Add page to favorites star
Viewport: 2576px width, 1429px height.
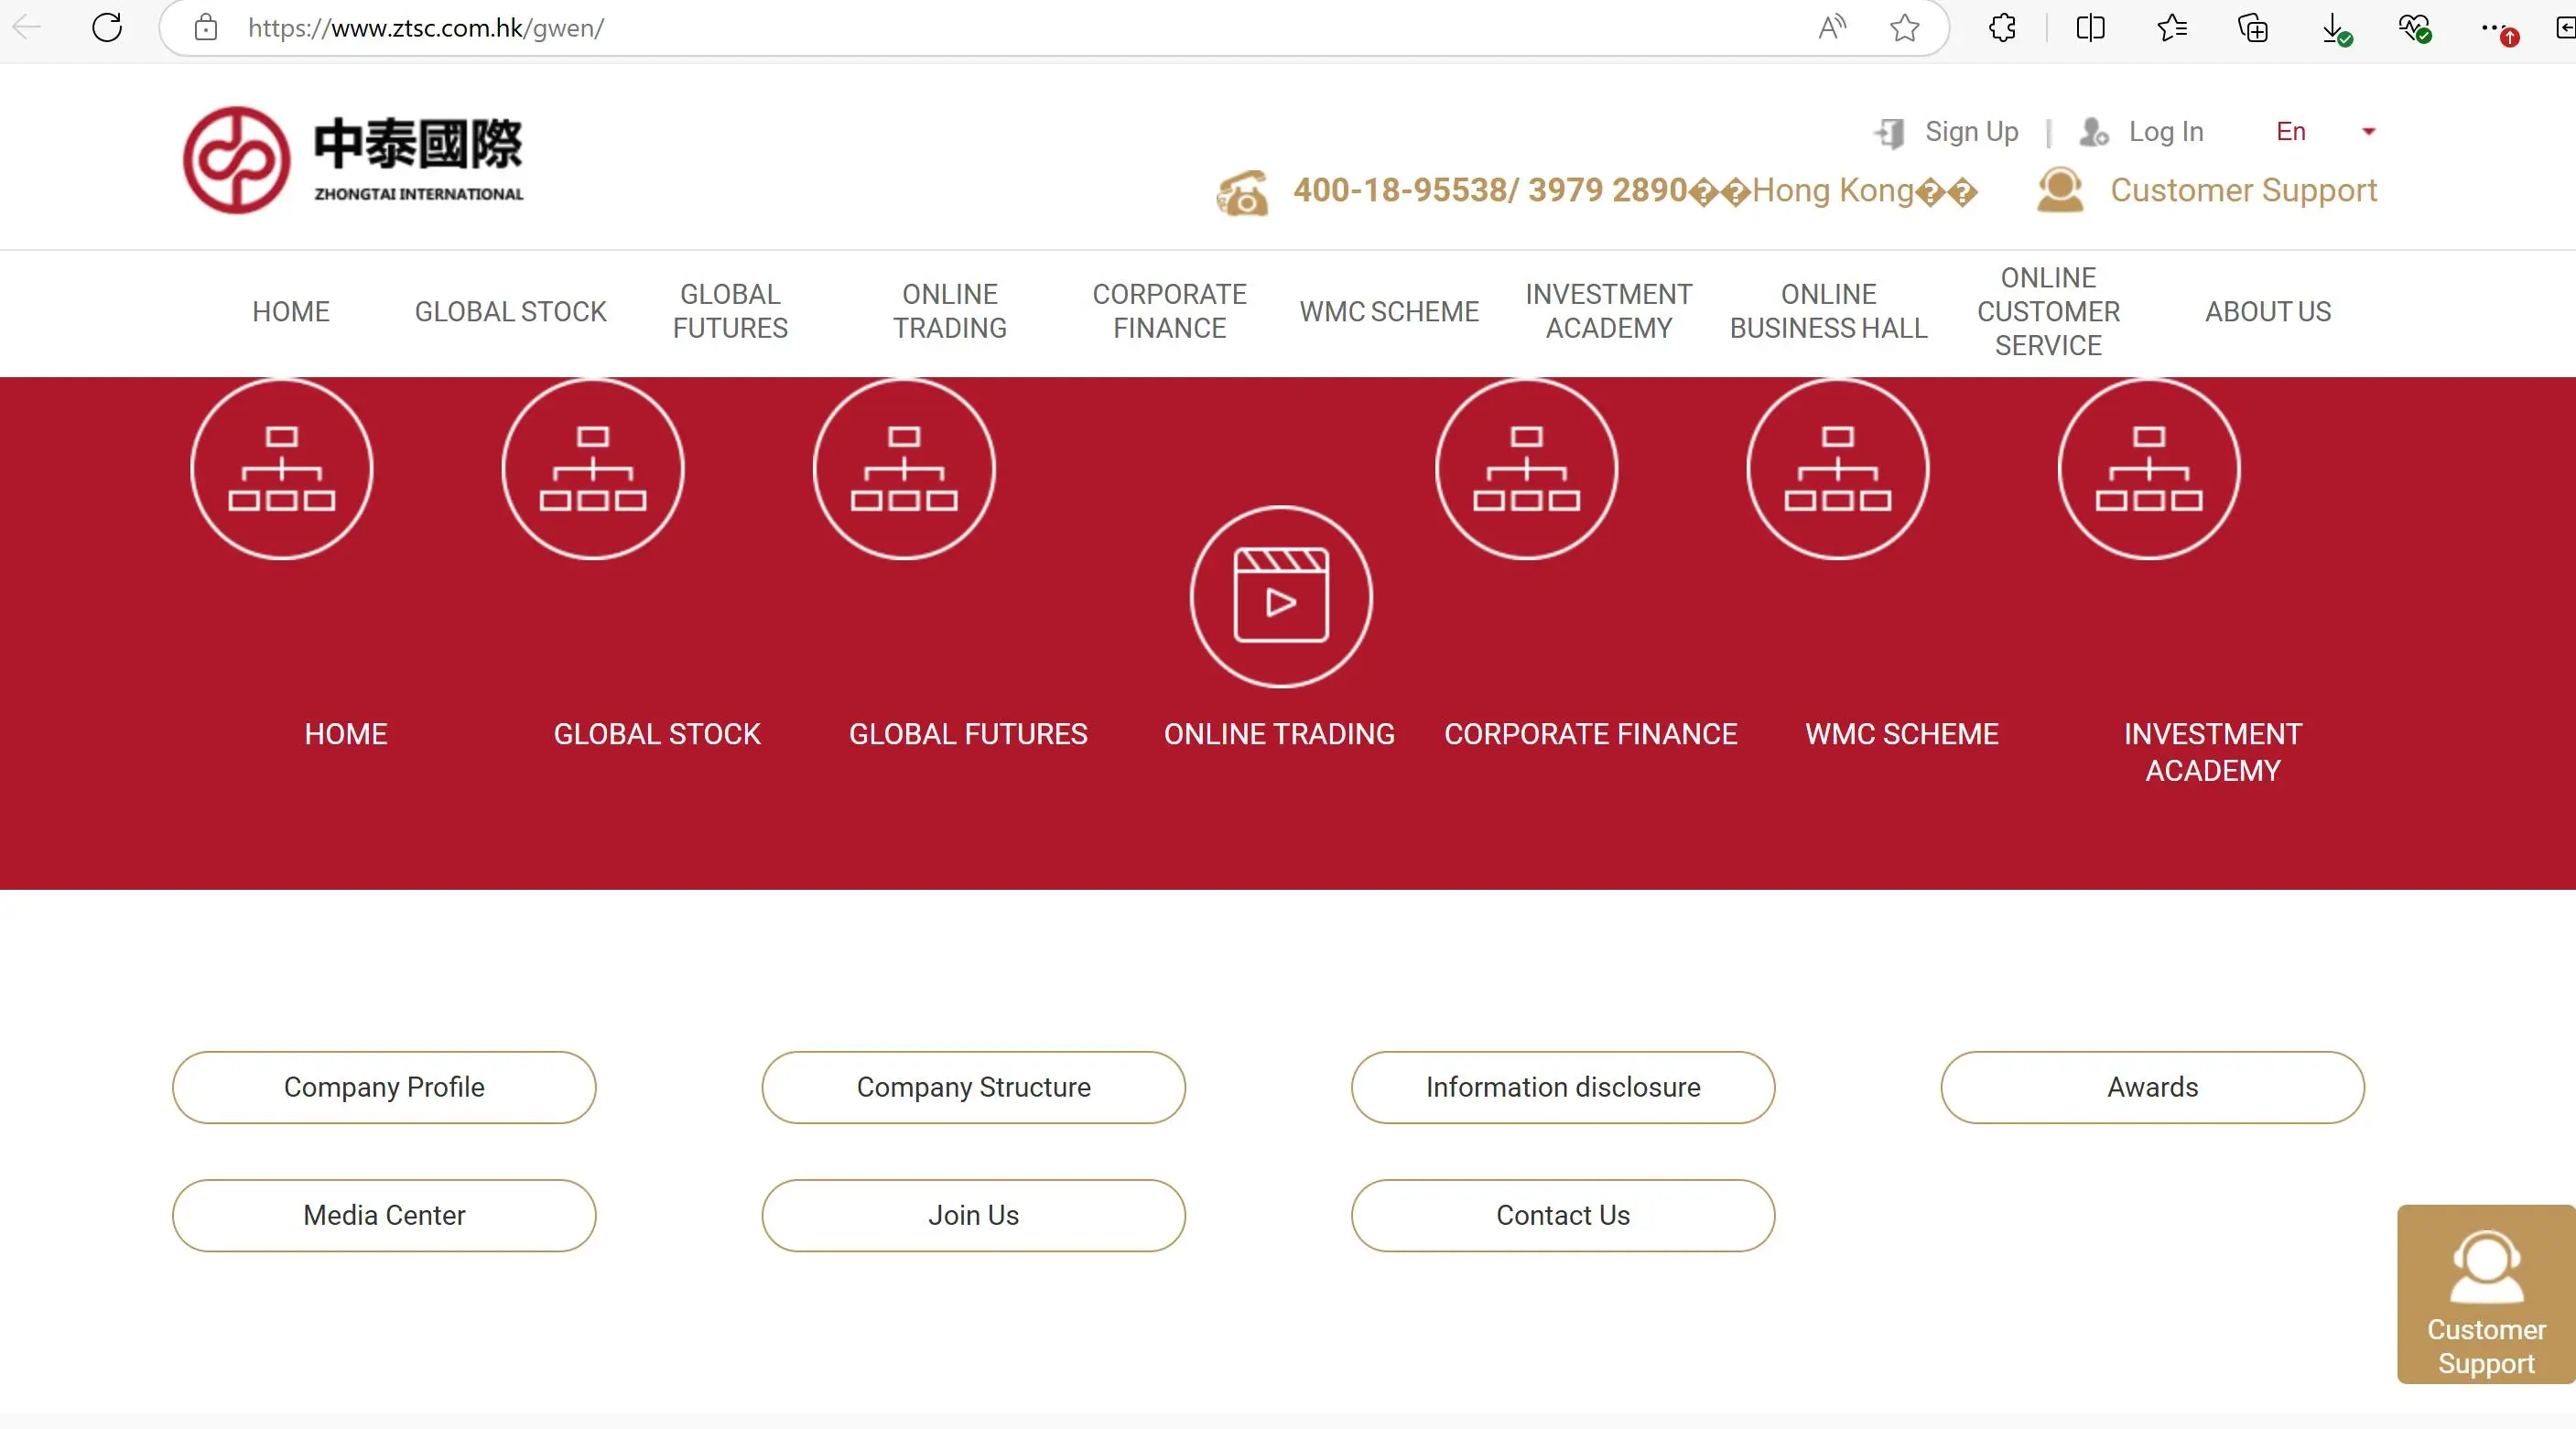(1905, 27)
